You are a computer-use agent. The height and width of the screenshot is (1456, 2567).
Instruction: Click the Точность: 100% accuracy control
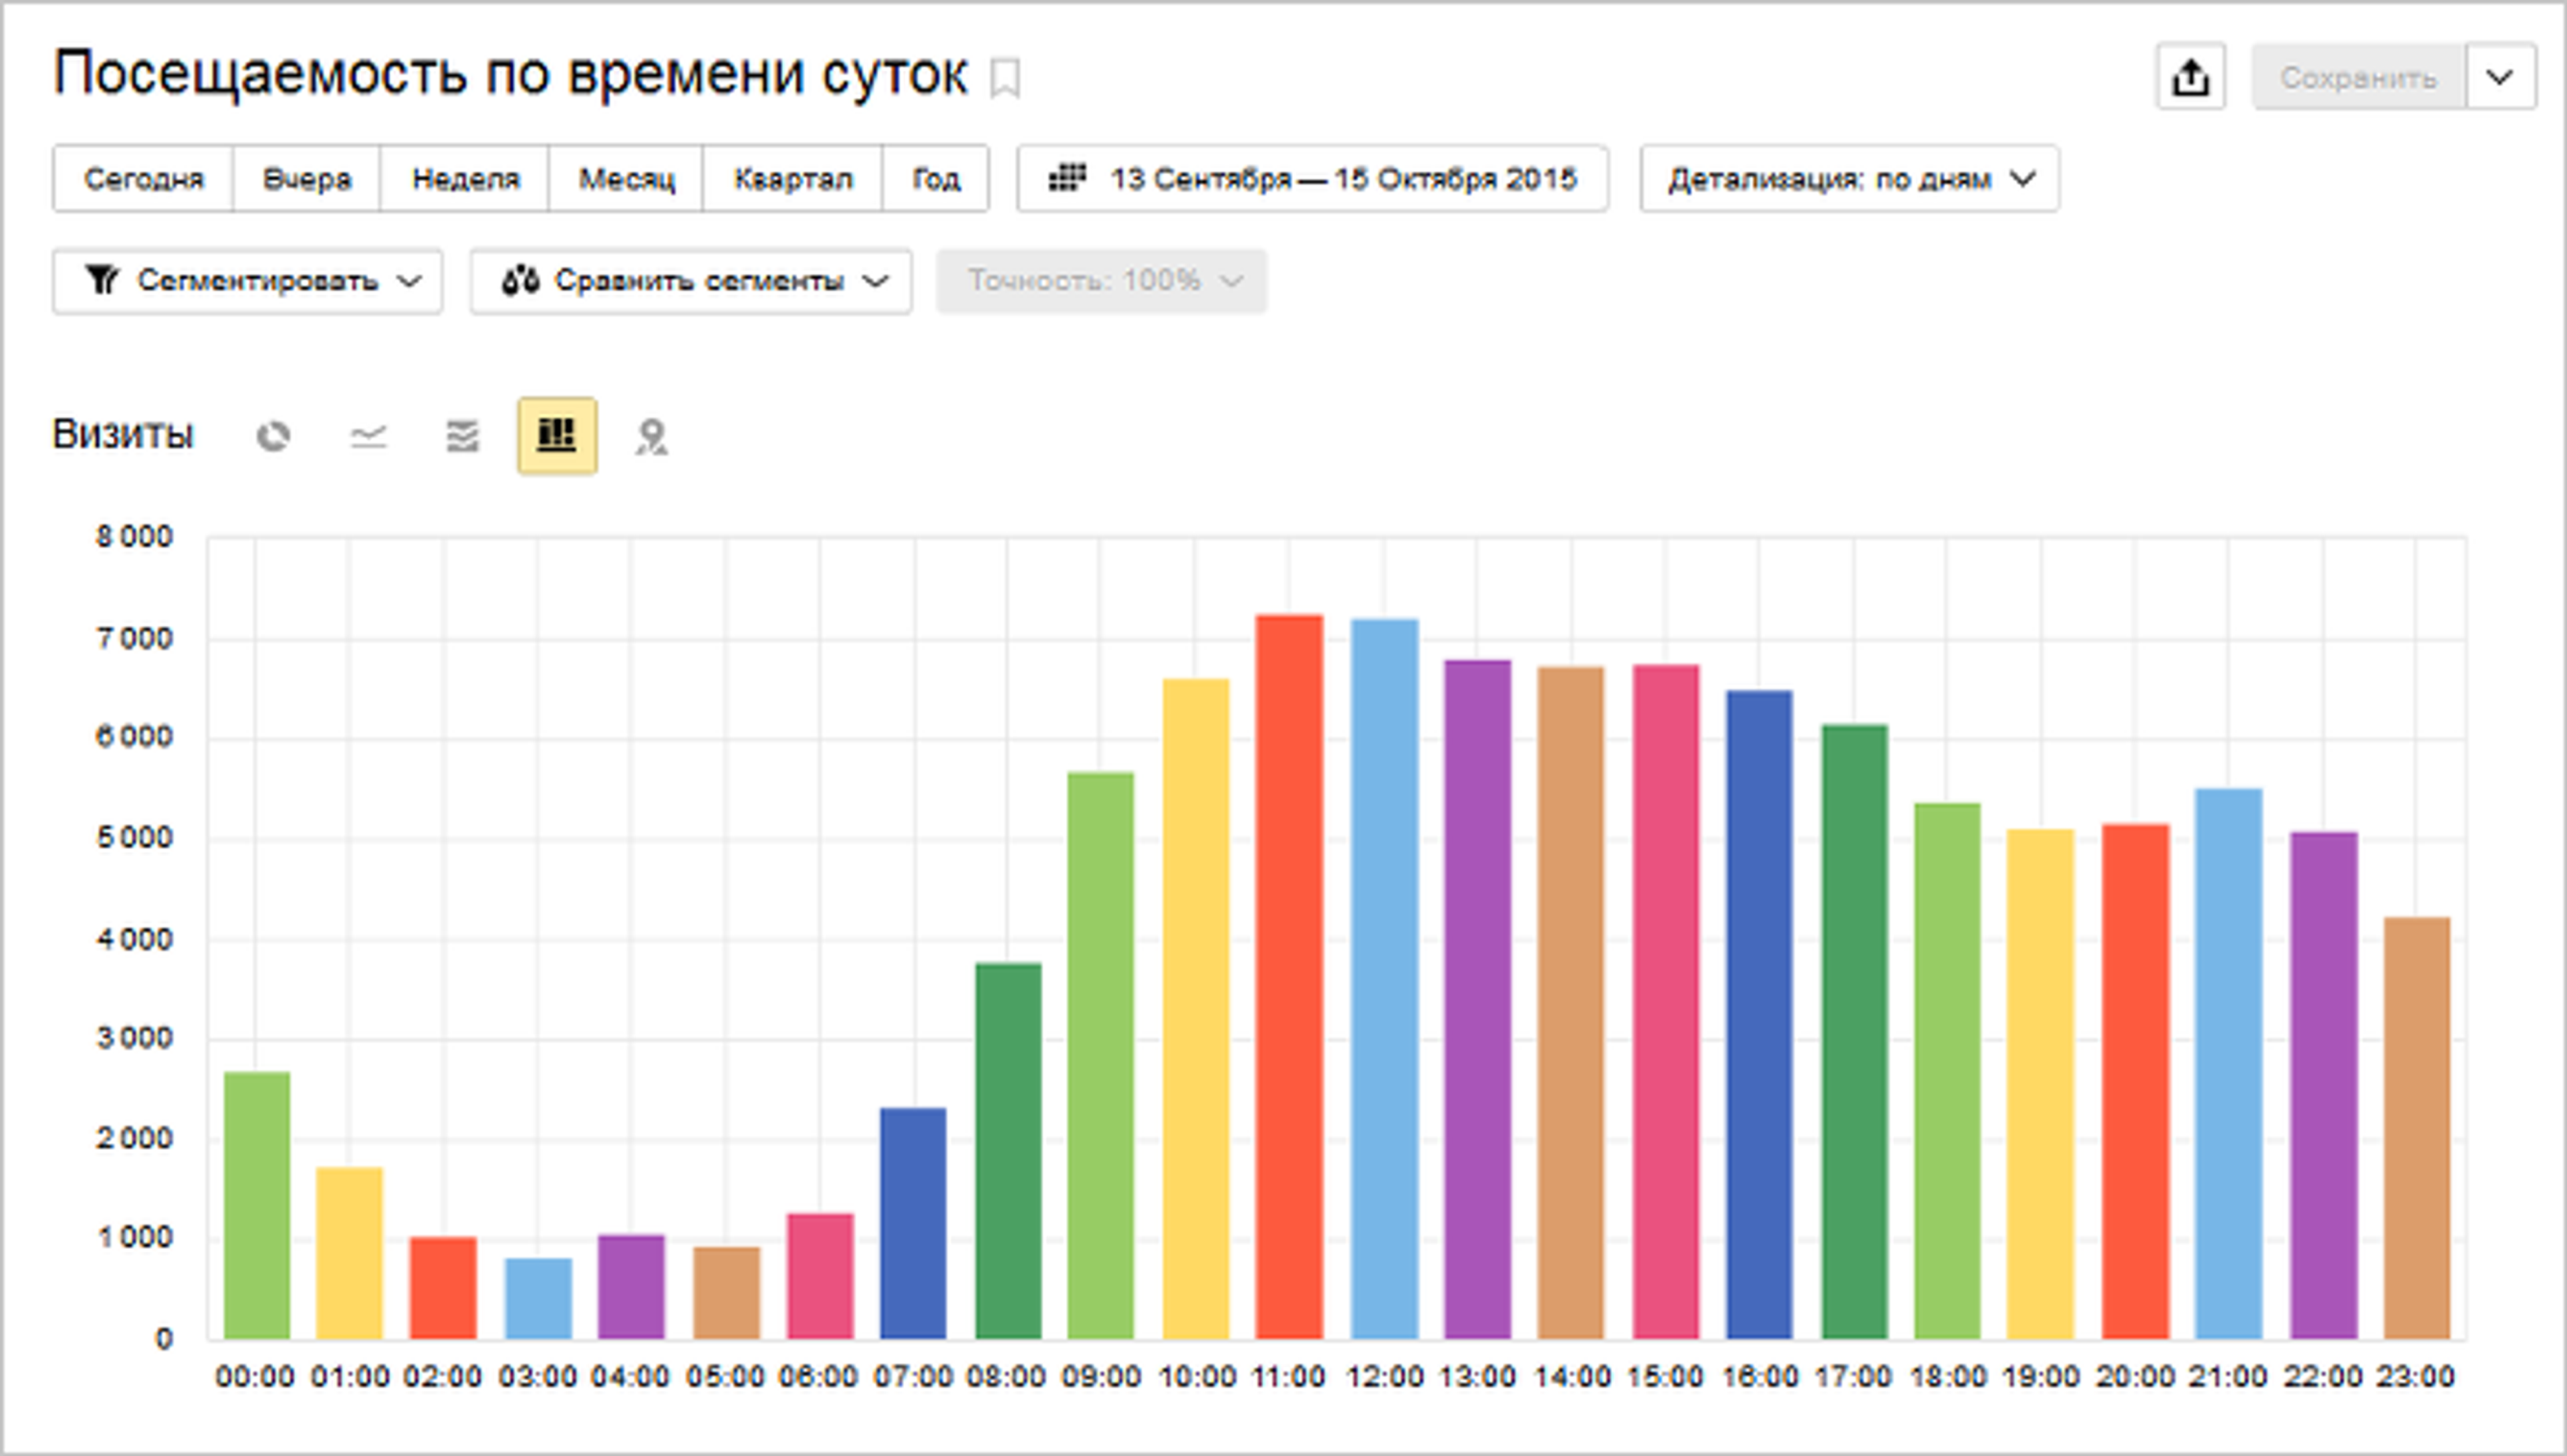click(x=1101, y=281)
